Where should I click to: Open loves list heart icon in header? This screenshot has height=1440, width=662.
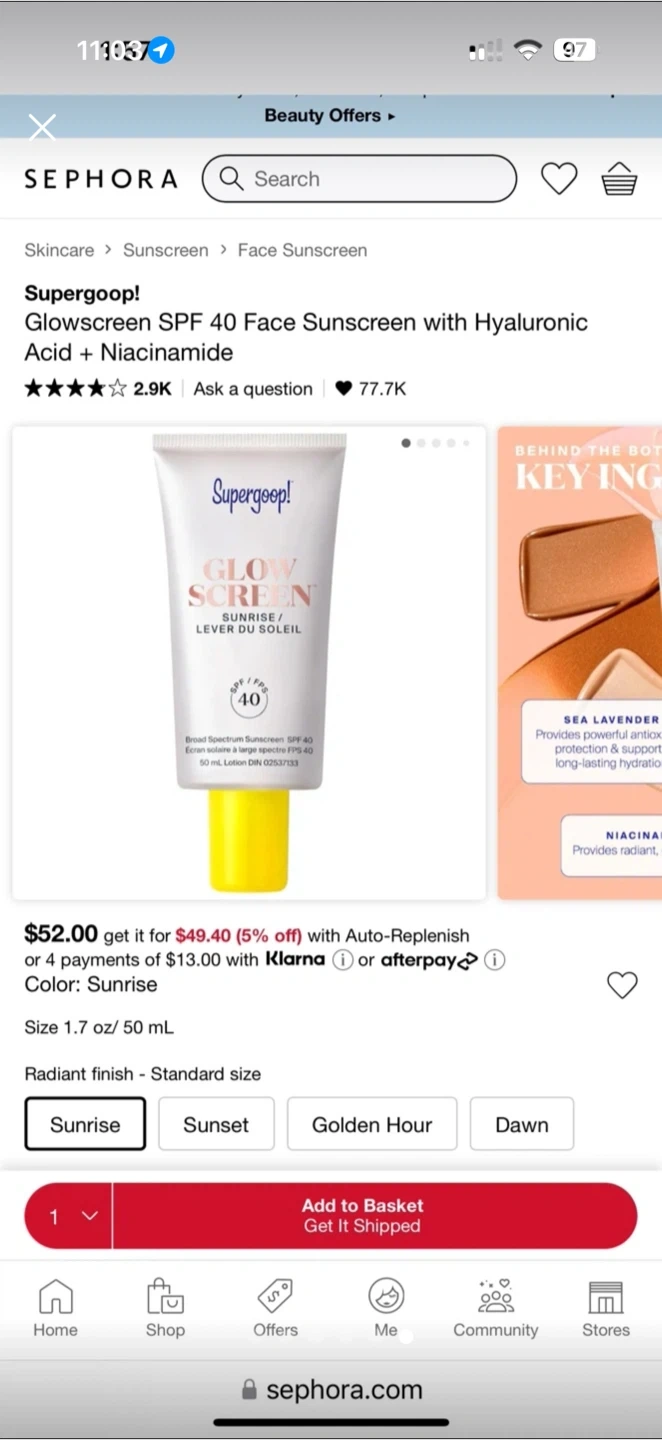[559, 179]
